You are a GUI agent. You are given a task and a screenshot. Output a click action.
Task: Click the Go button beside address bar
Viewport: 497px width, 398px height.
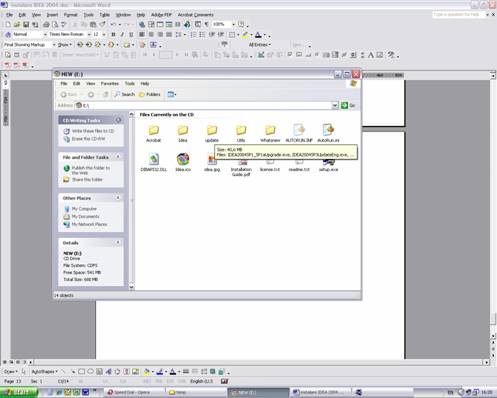click(x=348, y=105)
